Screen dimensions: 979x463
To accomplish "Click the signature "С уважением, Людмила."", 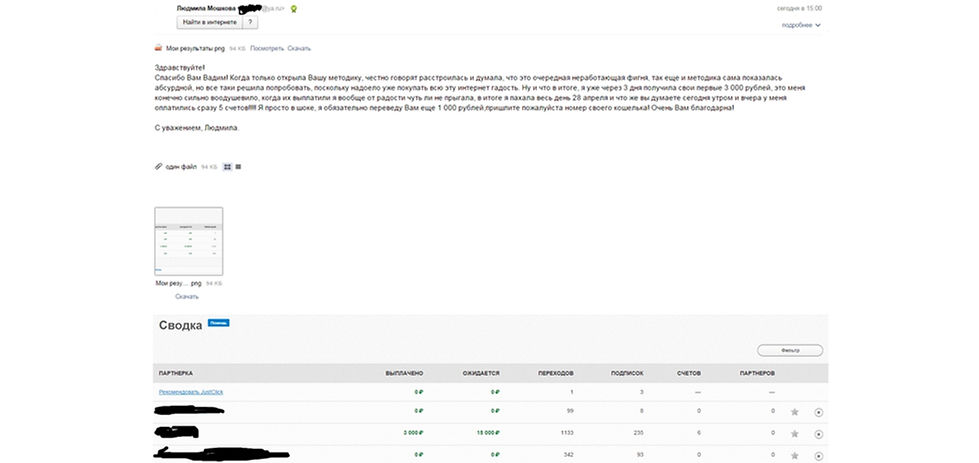I will (x=197, y=128).
